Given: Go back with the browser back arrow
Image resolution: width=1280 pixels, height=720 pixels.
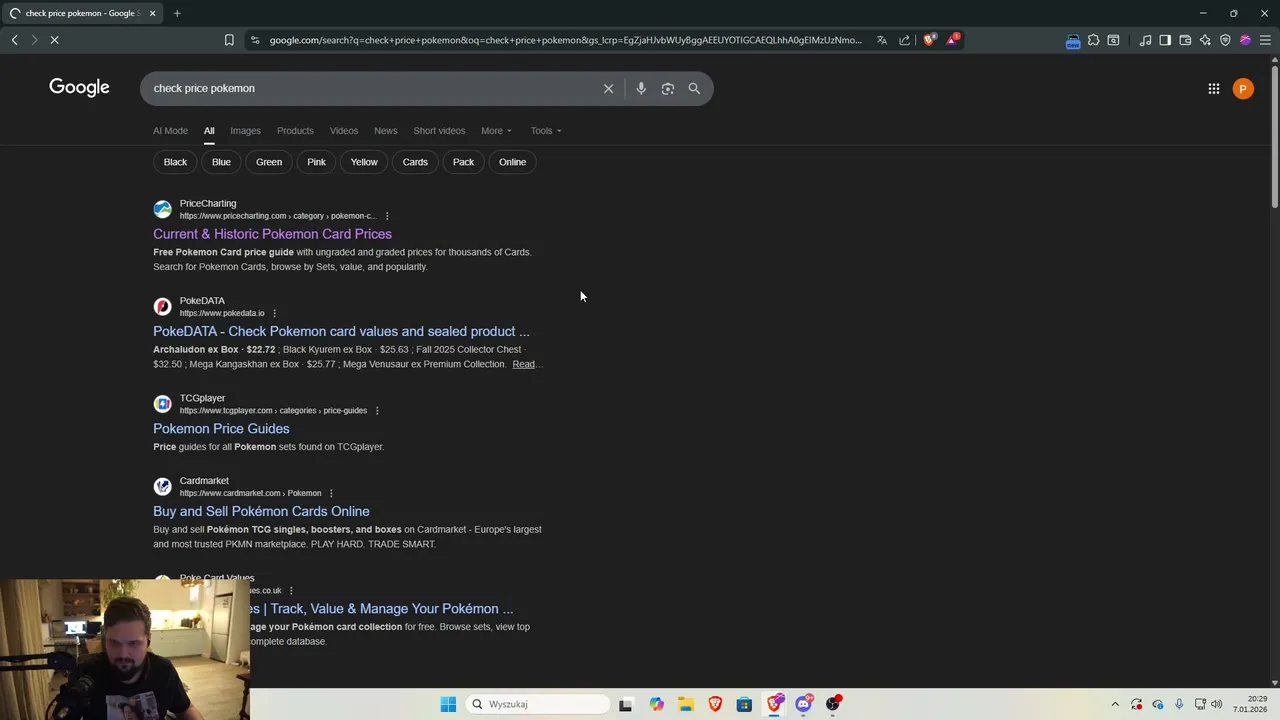Looking at the screenshot, I should point(14,40).
